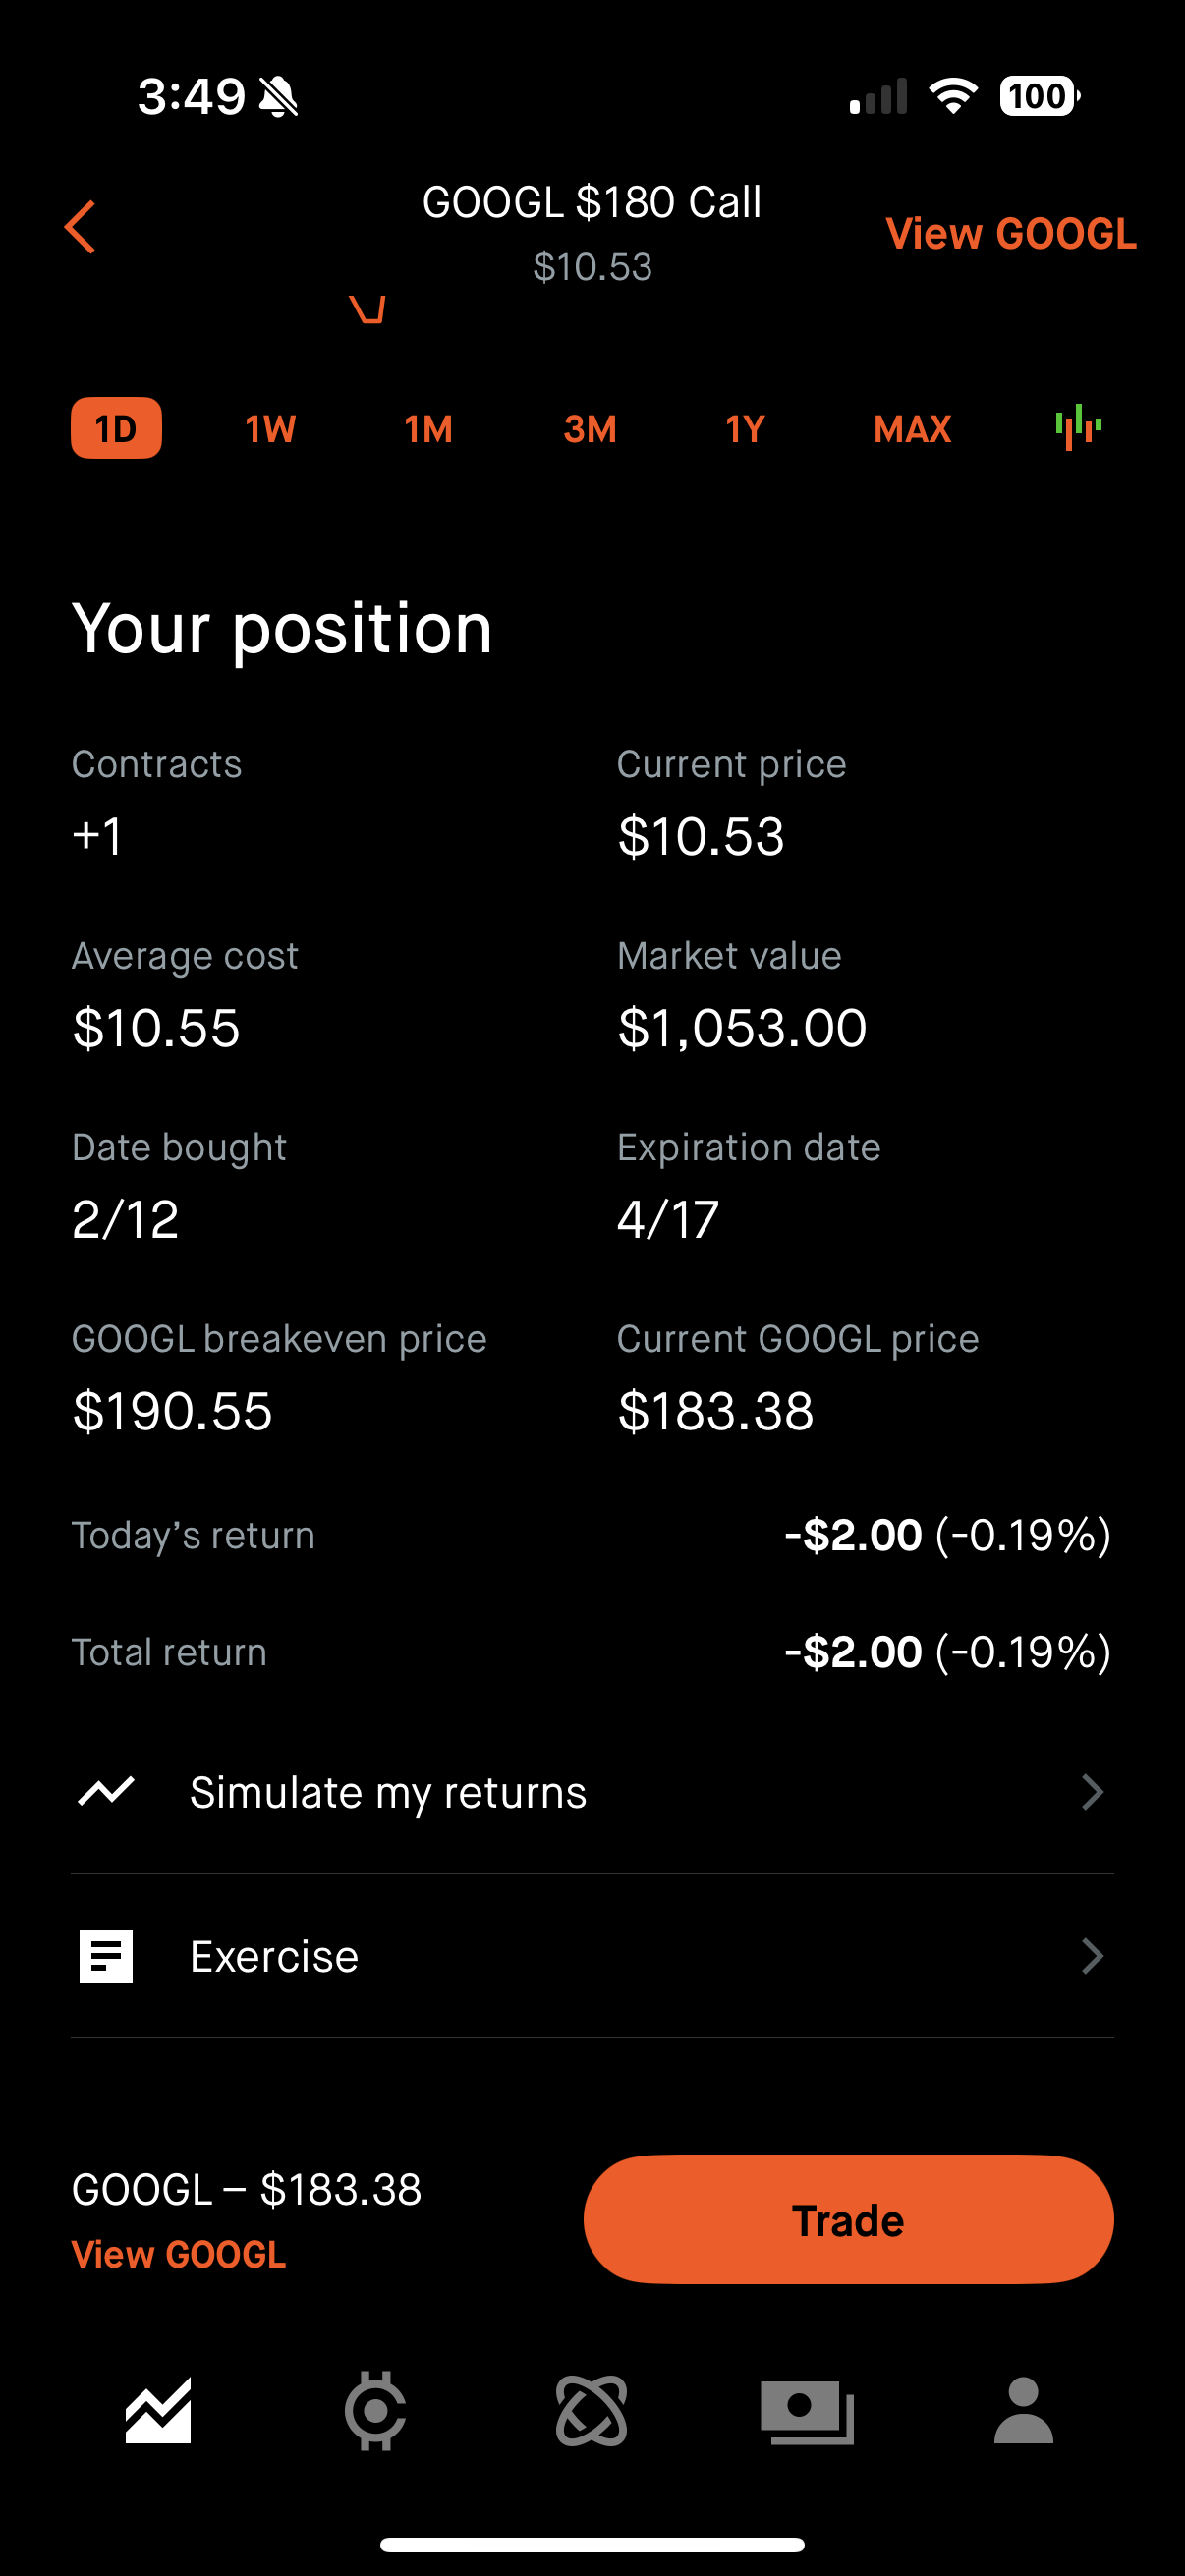Switch chart range to 1M
This screenshot has width=1185, height=2576.
coord(428,429)
